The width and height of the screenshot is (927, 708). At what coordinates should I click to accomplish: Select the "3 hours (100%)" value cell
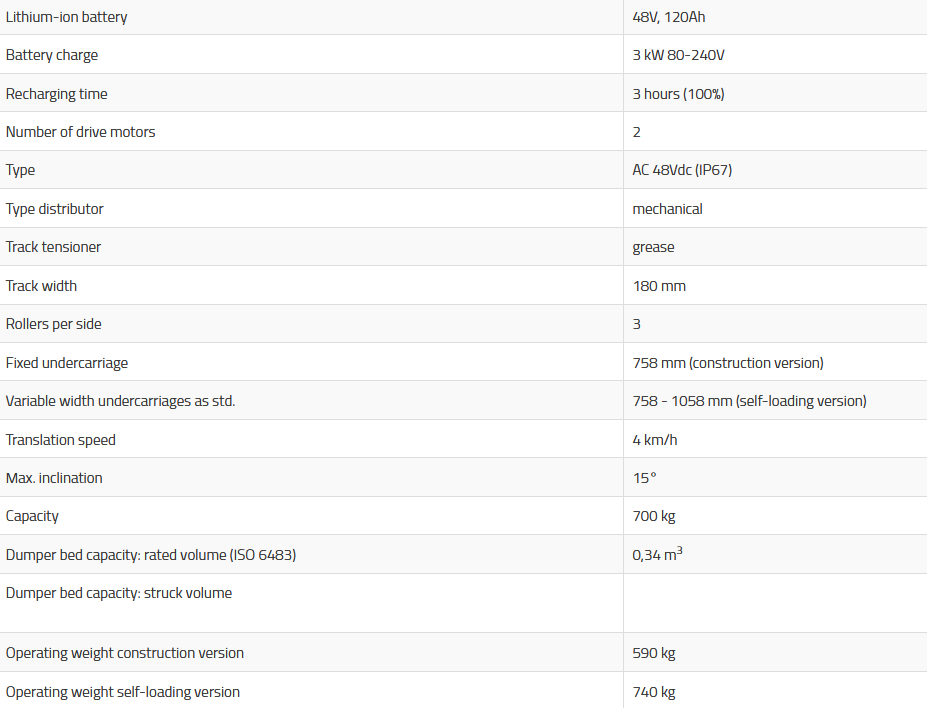tap(678, 94)
